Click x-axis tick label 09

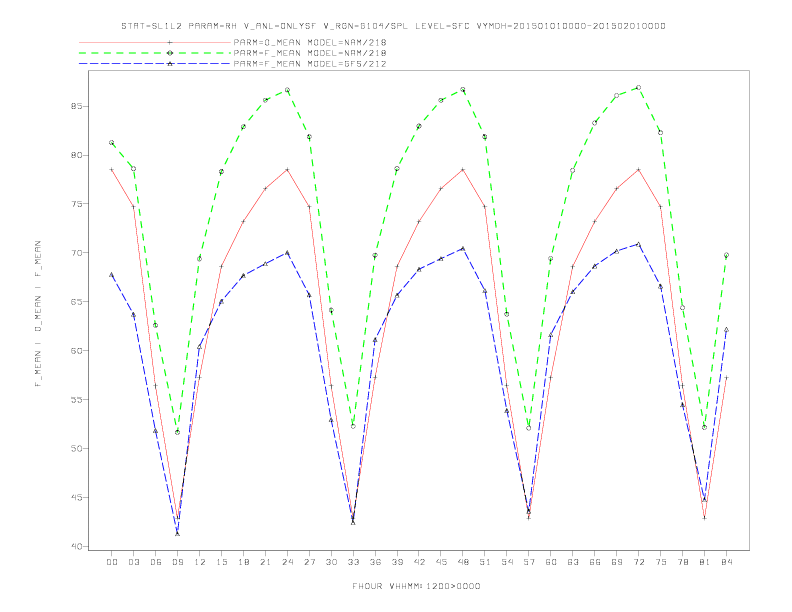pos(177,562)
